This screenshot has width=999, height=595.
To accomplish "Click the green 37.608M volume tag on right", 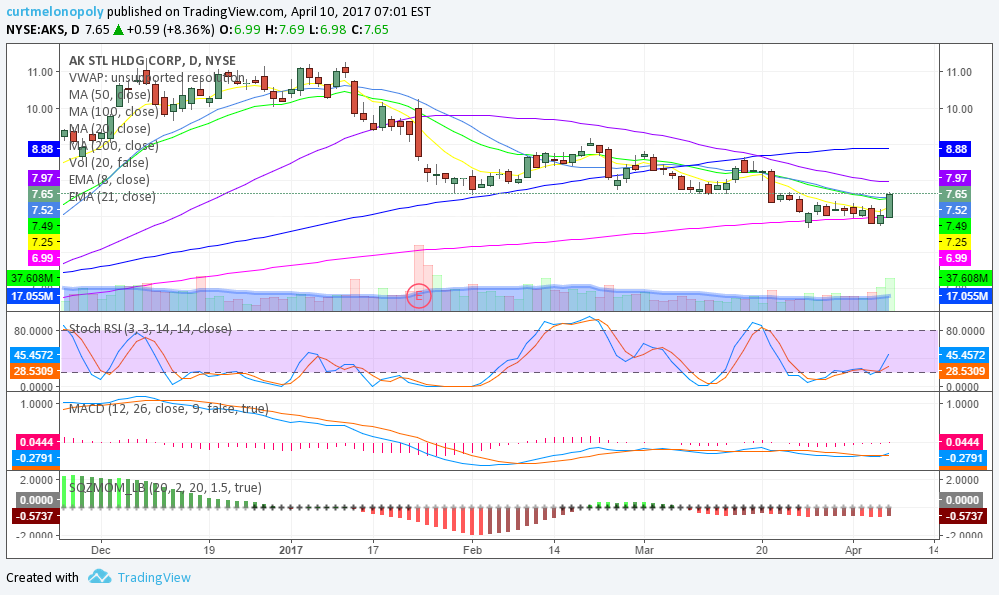I will click(966, 278).
